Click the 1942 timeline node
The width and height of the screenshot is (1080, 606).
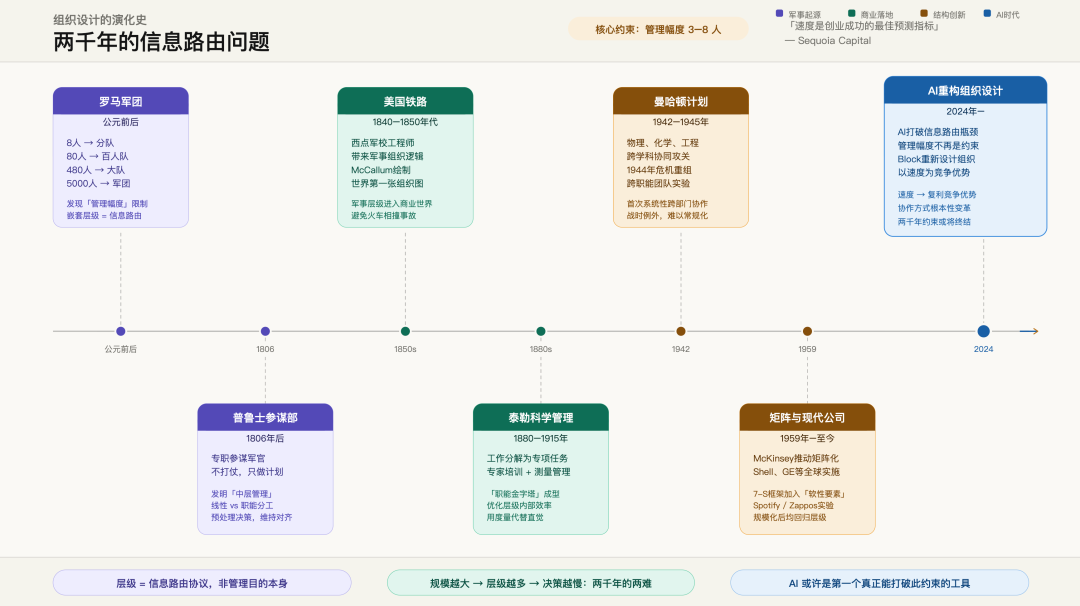pyautogui.click(x=680, y=330)
